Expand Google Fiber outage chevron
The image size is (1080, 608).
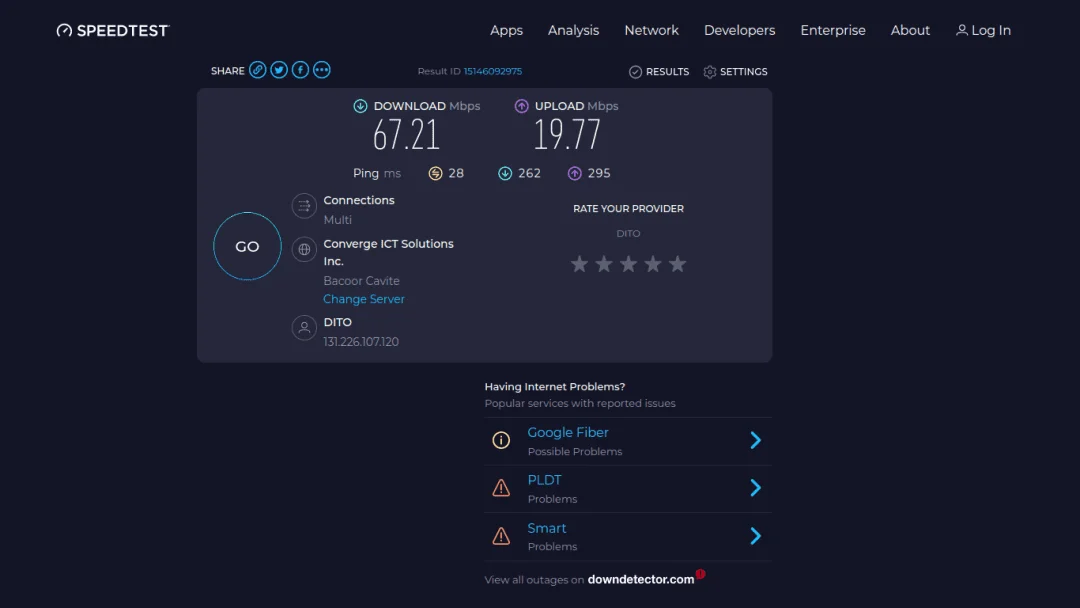pos(756,440)
